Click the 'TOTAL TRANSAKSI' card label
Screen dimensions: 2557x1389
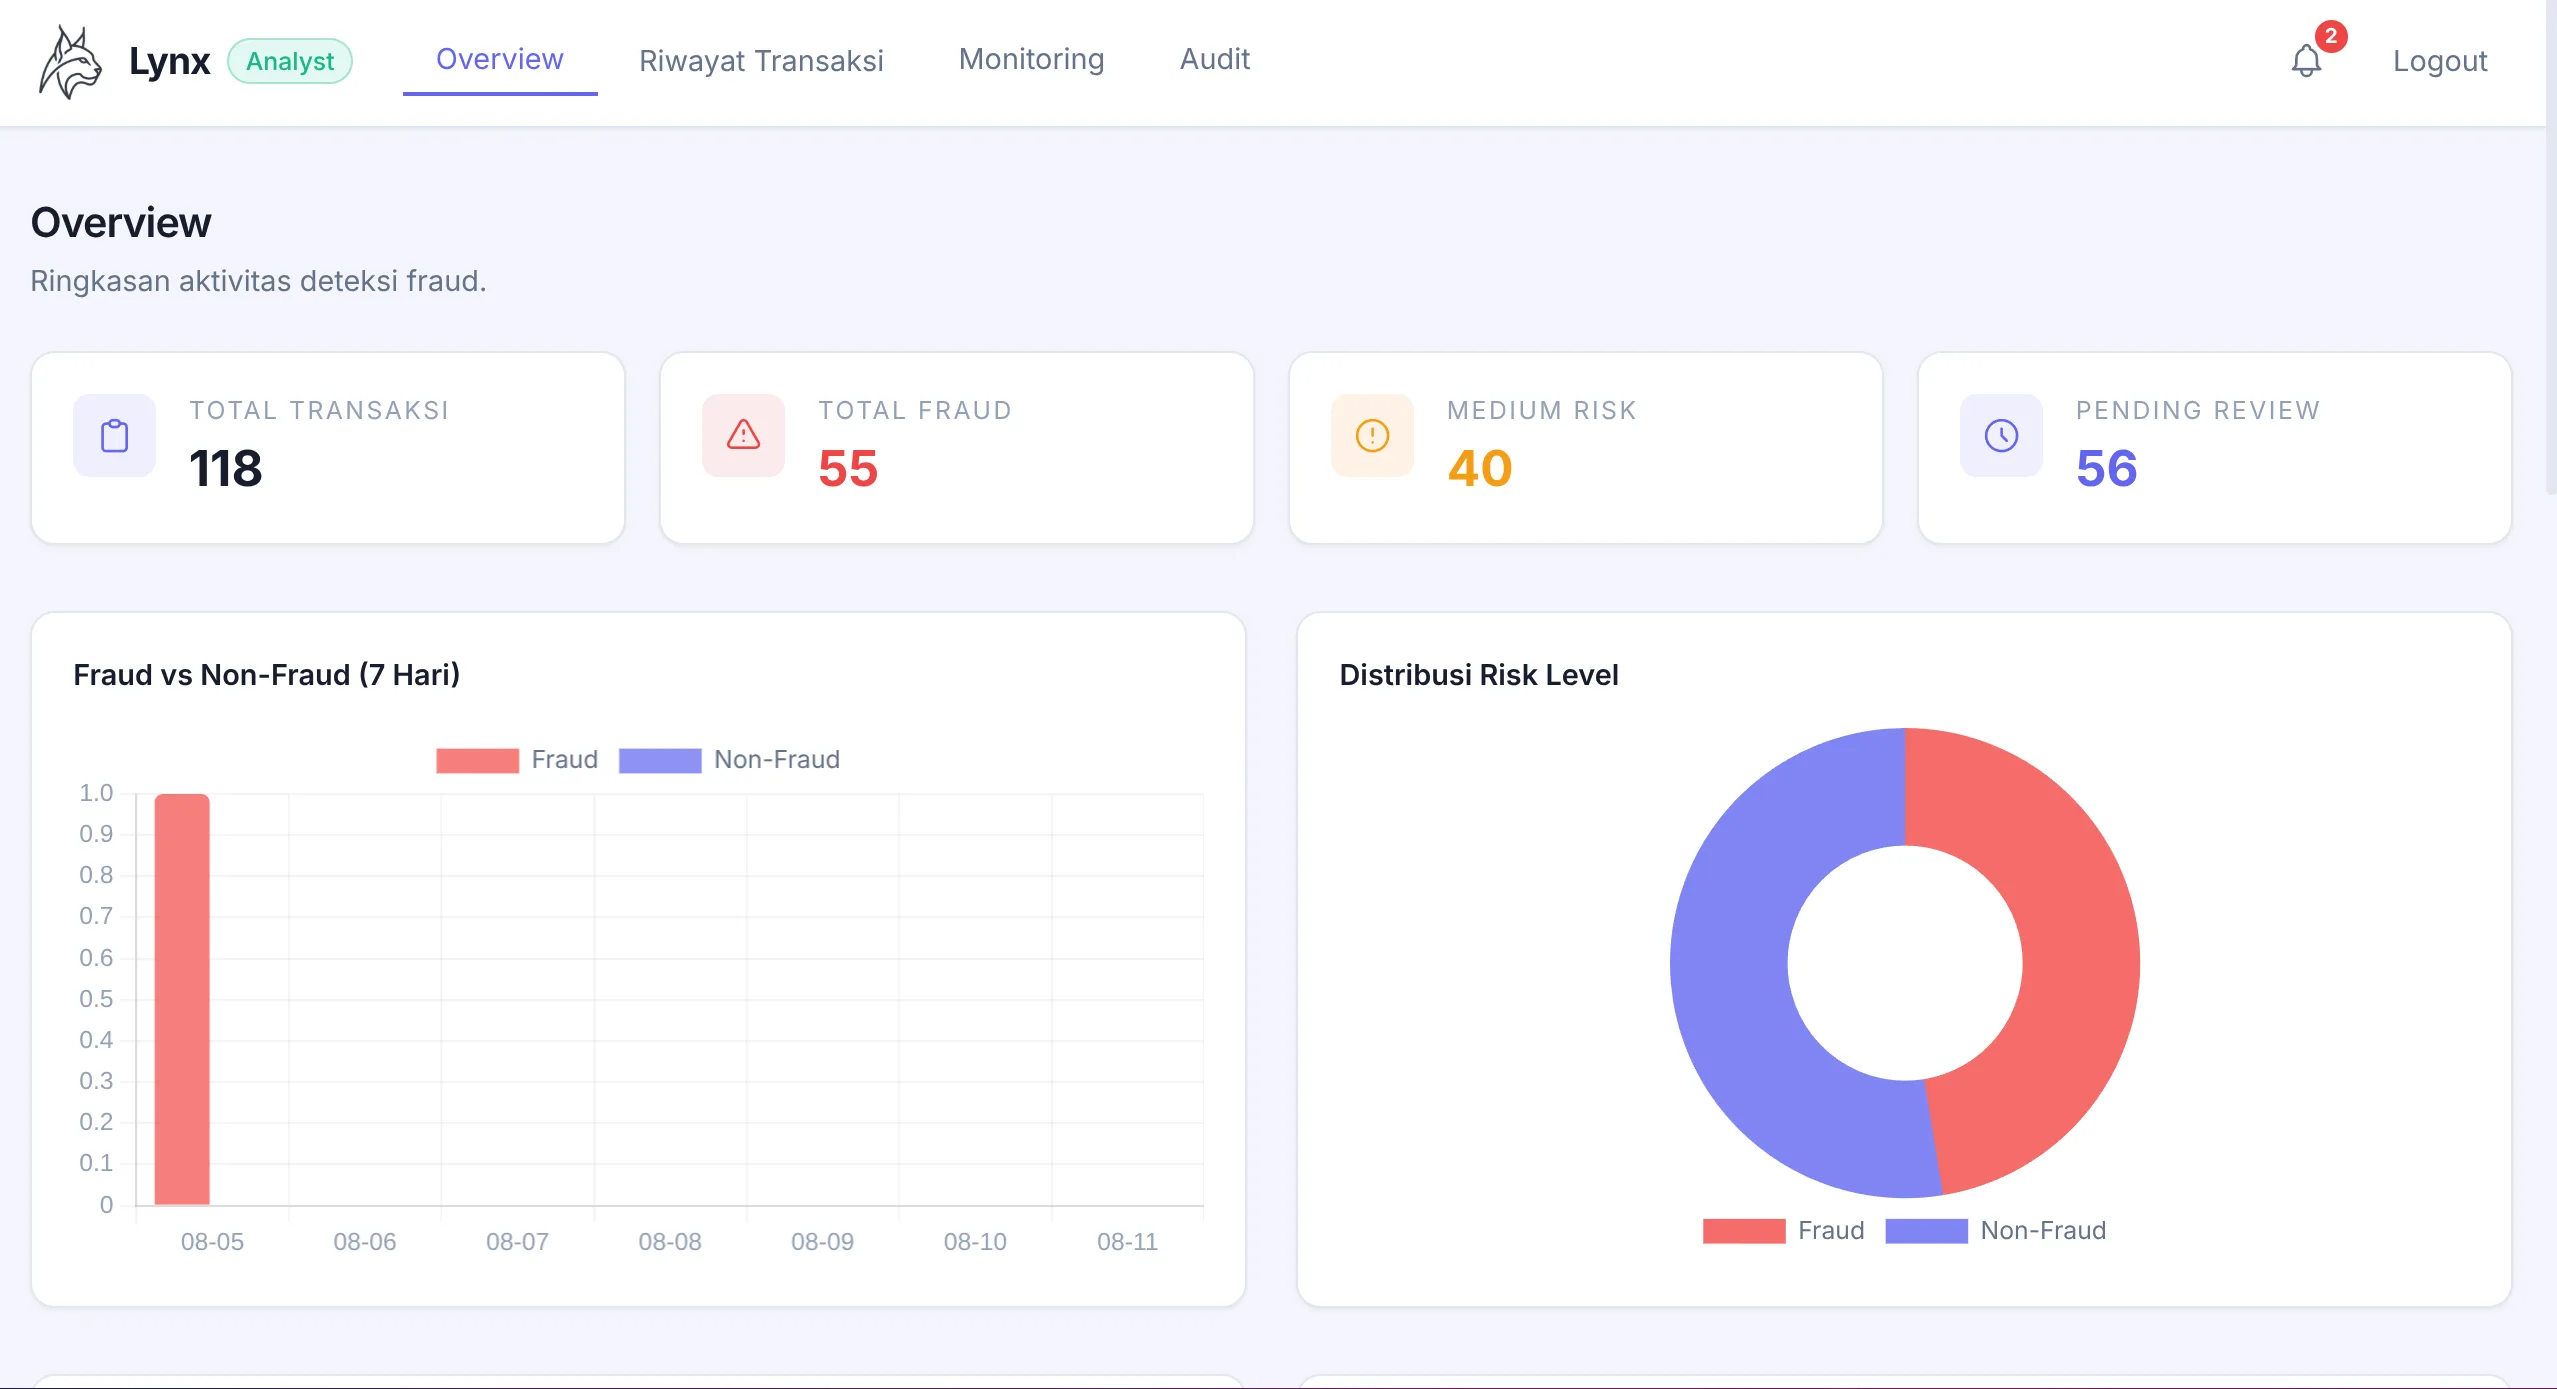pyautogui.click(x=320, y=410)
